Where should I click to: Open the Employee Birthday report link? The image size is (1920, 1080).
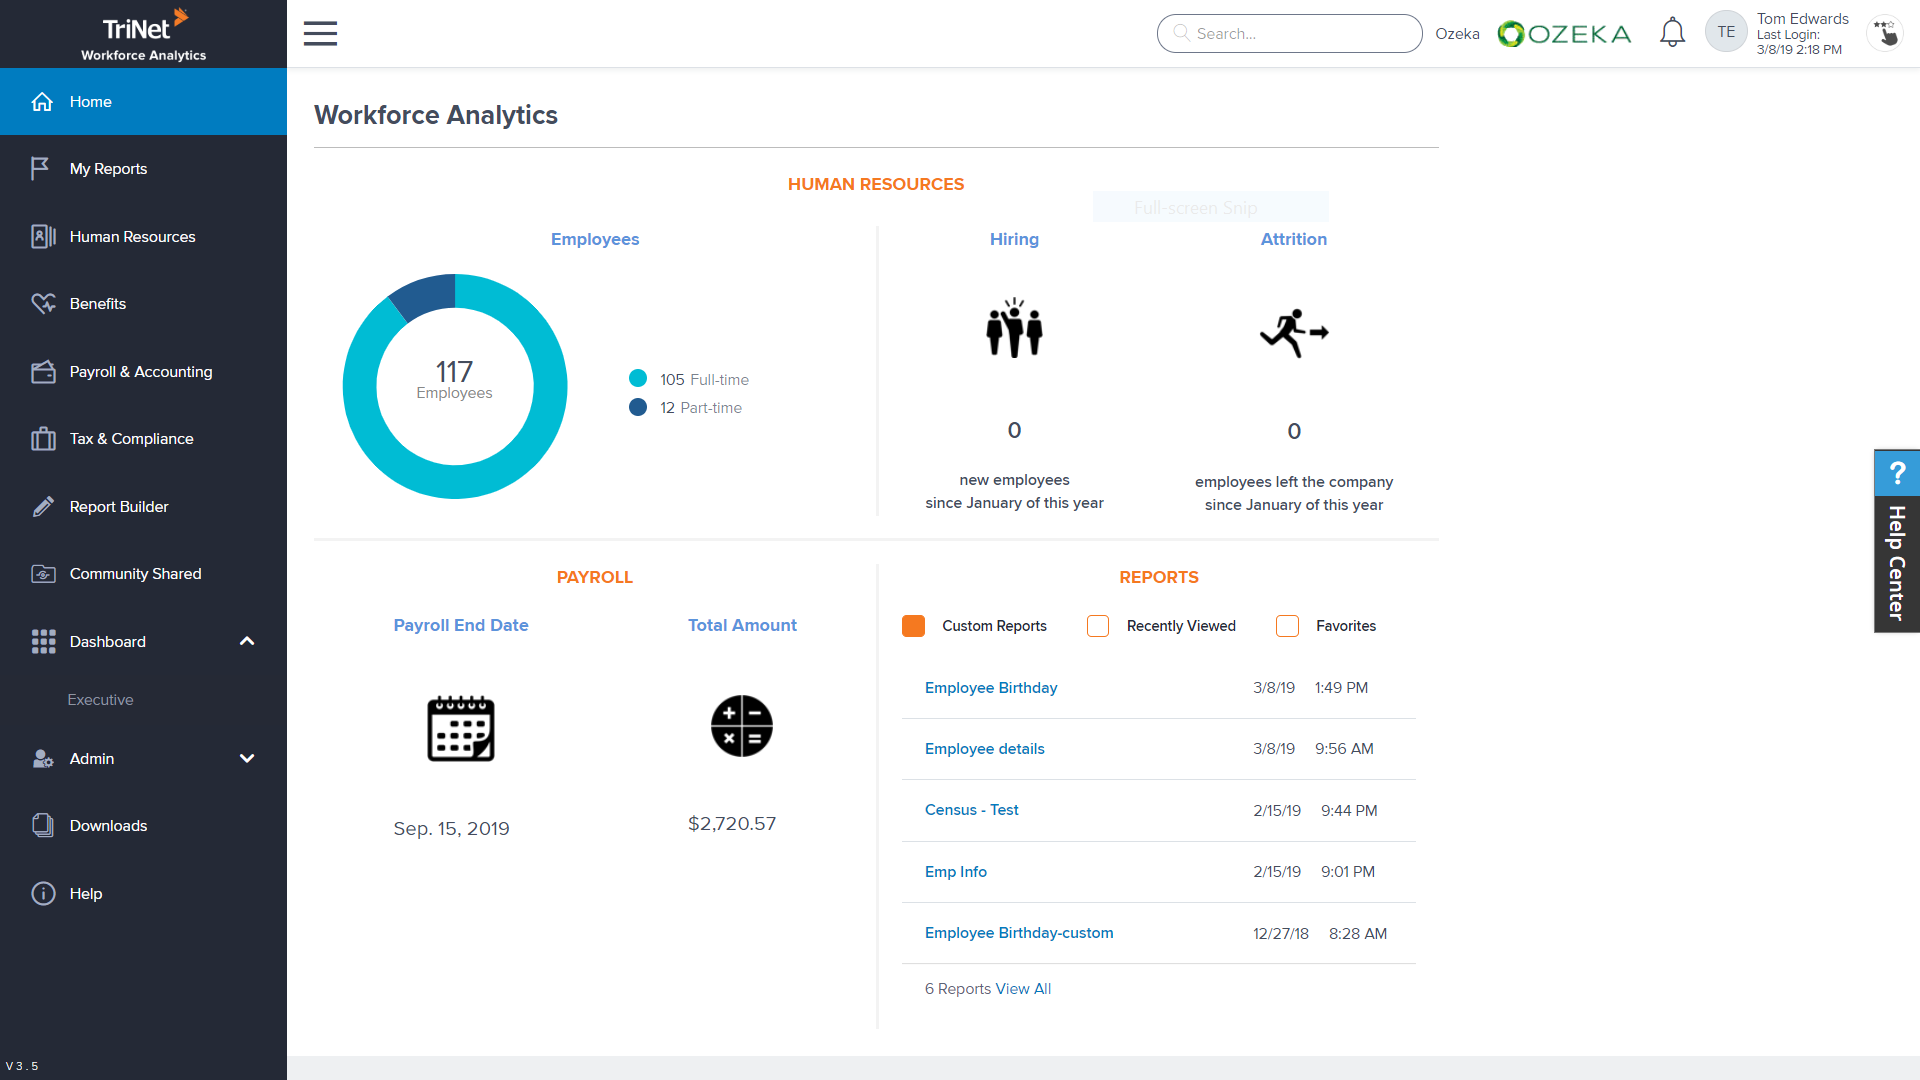pos(990,688)
